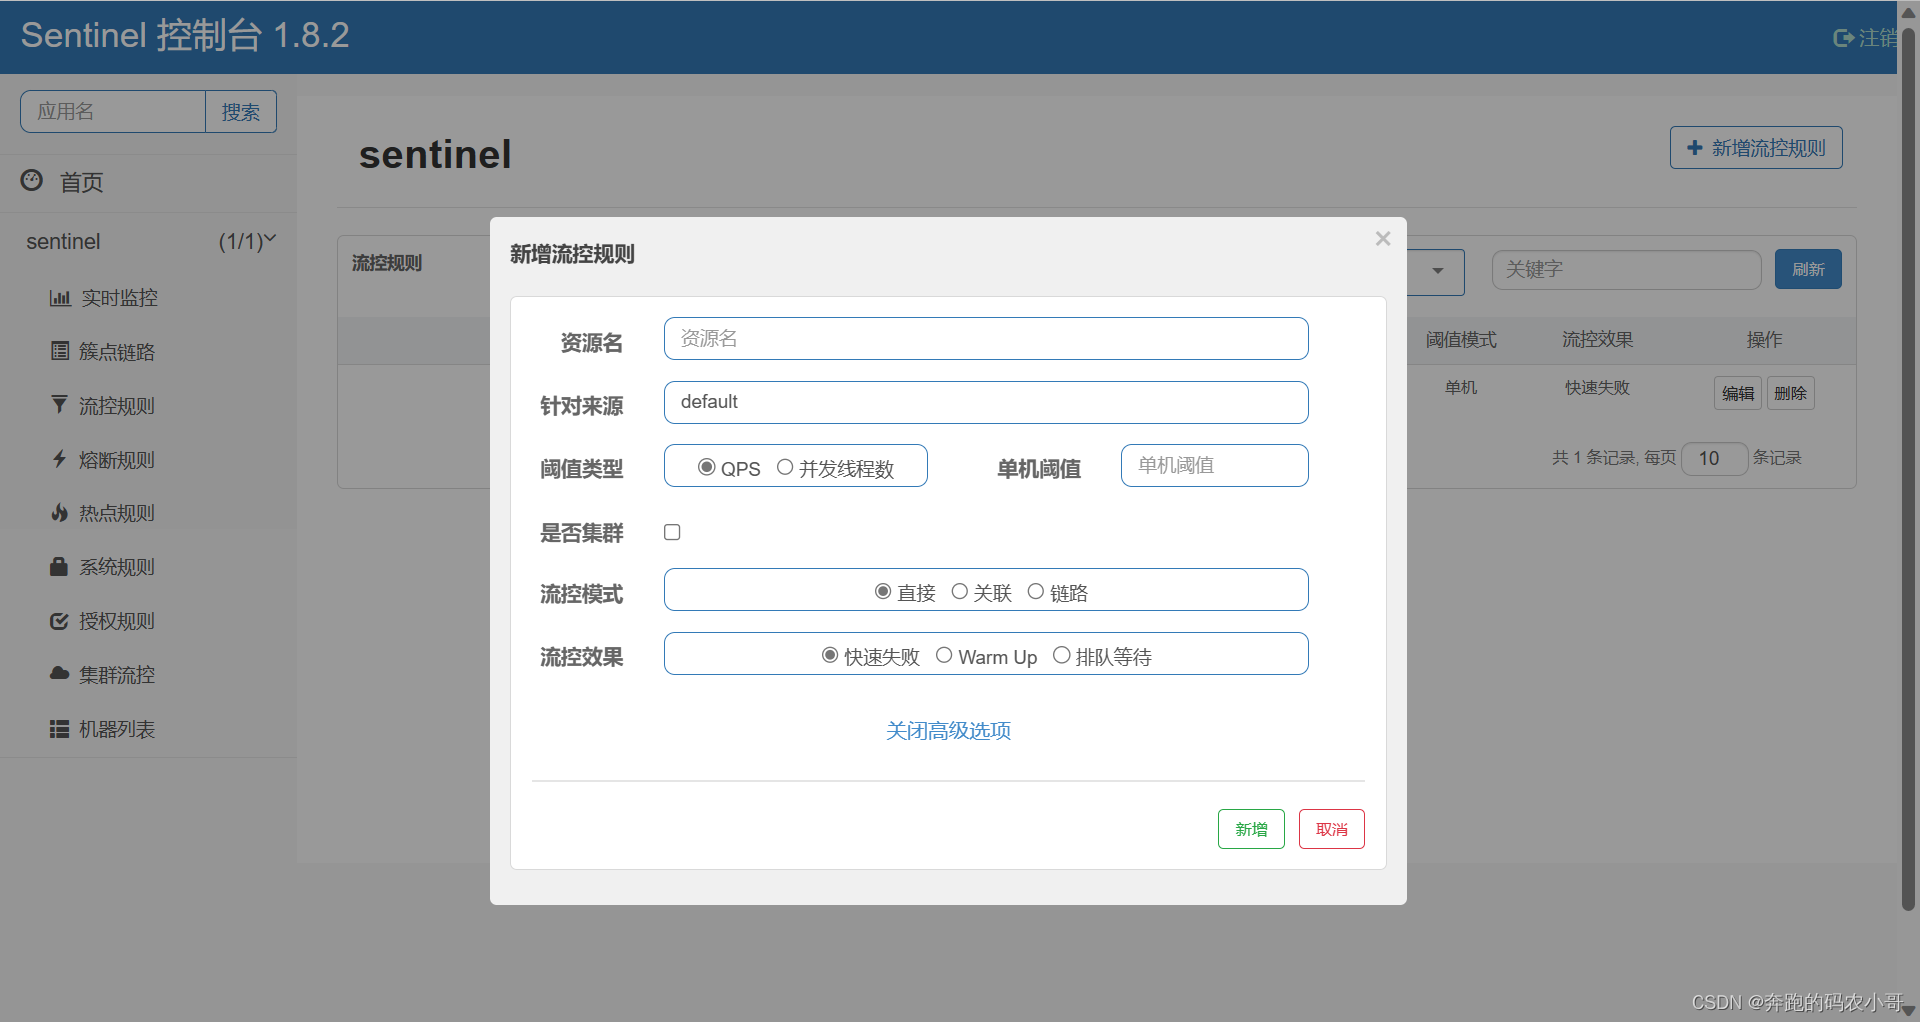Click the 热点规则 fire icon
The height and width of the screenshot is (1022, 1920).
60,512
